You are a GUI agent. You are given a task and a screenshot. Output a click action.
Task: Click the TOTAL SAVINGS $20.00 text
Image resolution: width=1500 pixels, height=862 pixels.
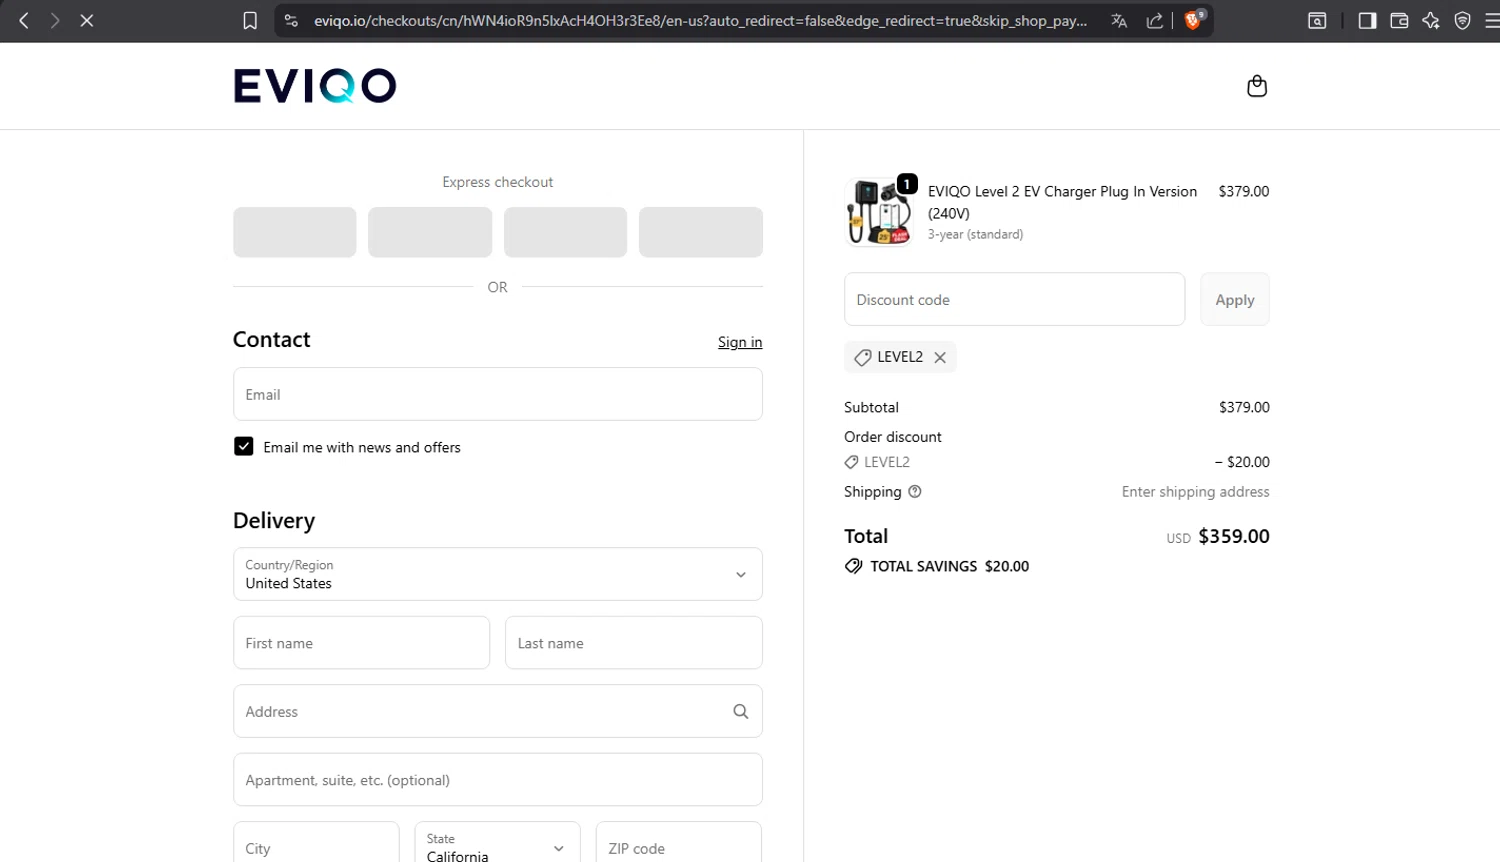[x=949, y=566]
